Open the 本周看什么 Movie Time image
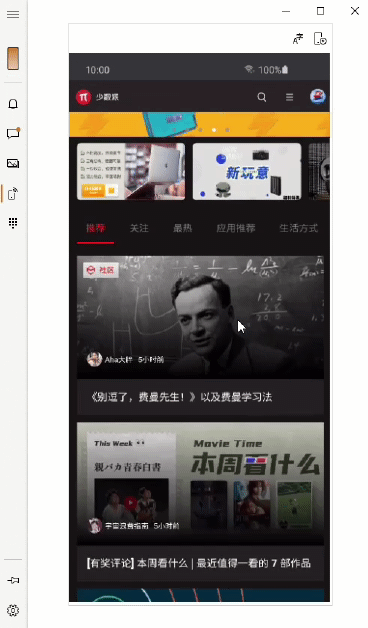The width and height of the screenshot is (368, 628). pos(200,483)
